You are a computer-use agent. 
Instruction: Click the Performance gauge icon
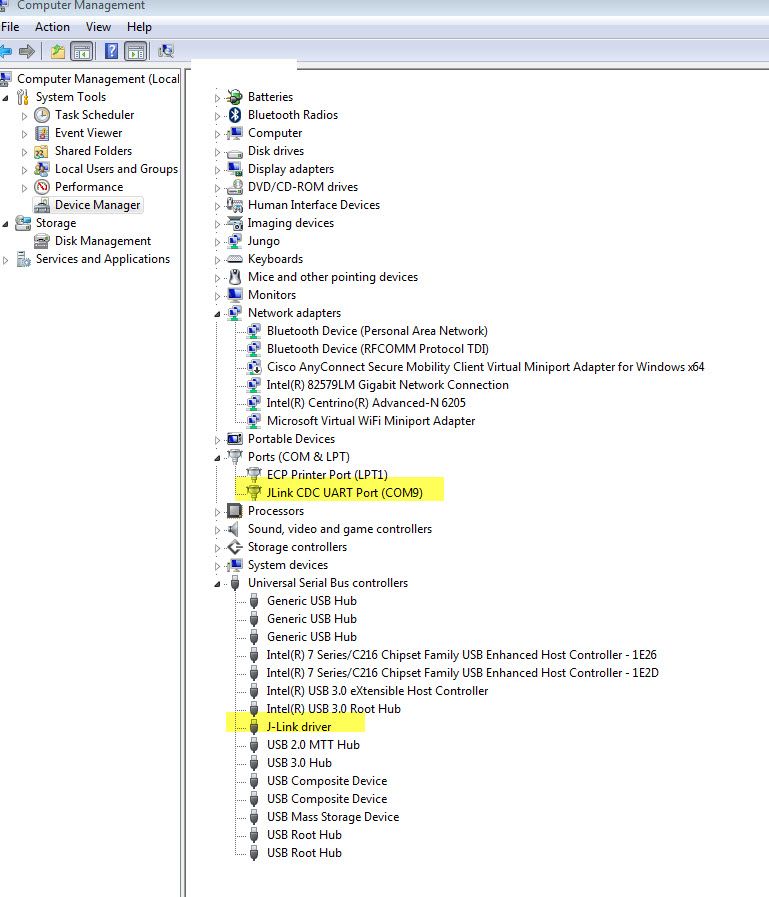42,187
